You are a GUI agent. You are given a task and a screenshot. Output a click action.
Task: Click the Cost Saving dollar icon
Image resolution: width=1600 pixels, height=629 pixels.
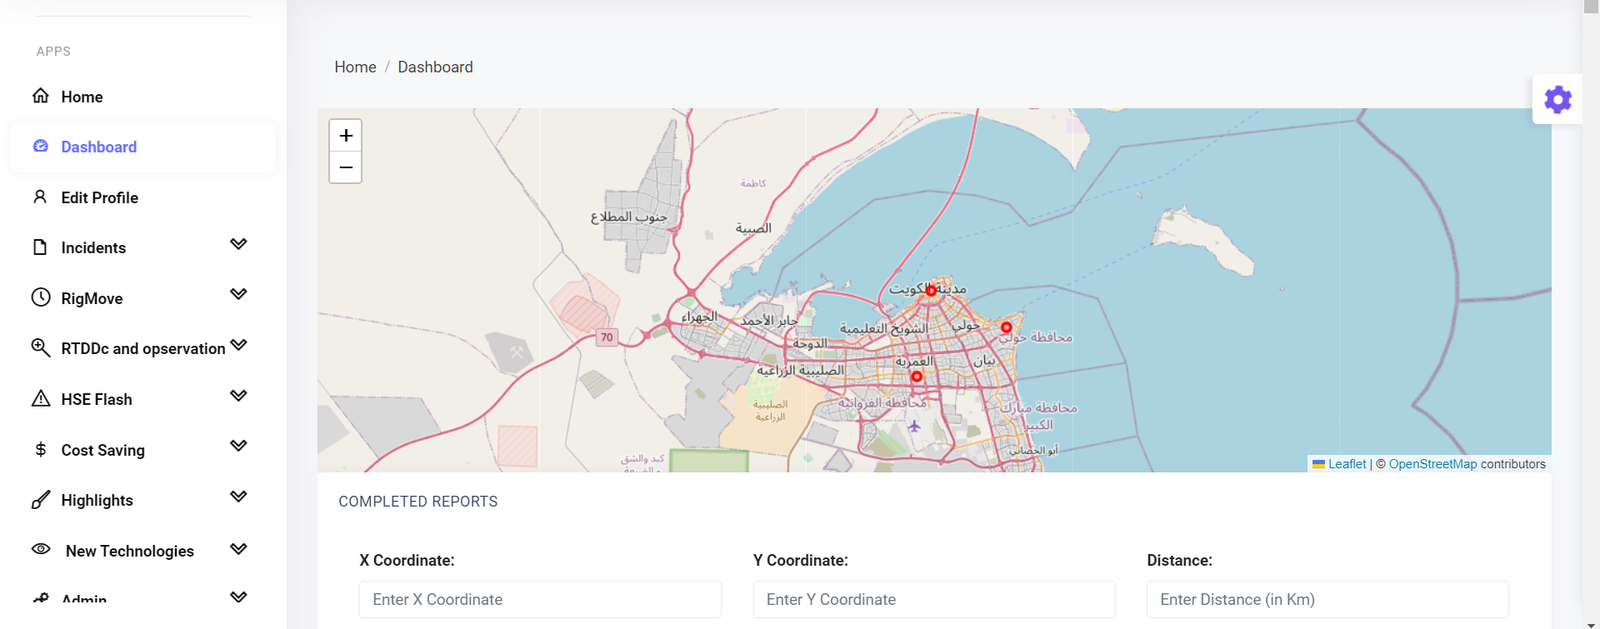40,449
